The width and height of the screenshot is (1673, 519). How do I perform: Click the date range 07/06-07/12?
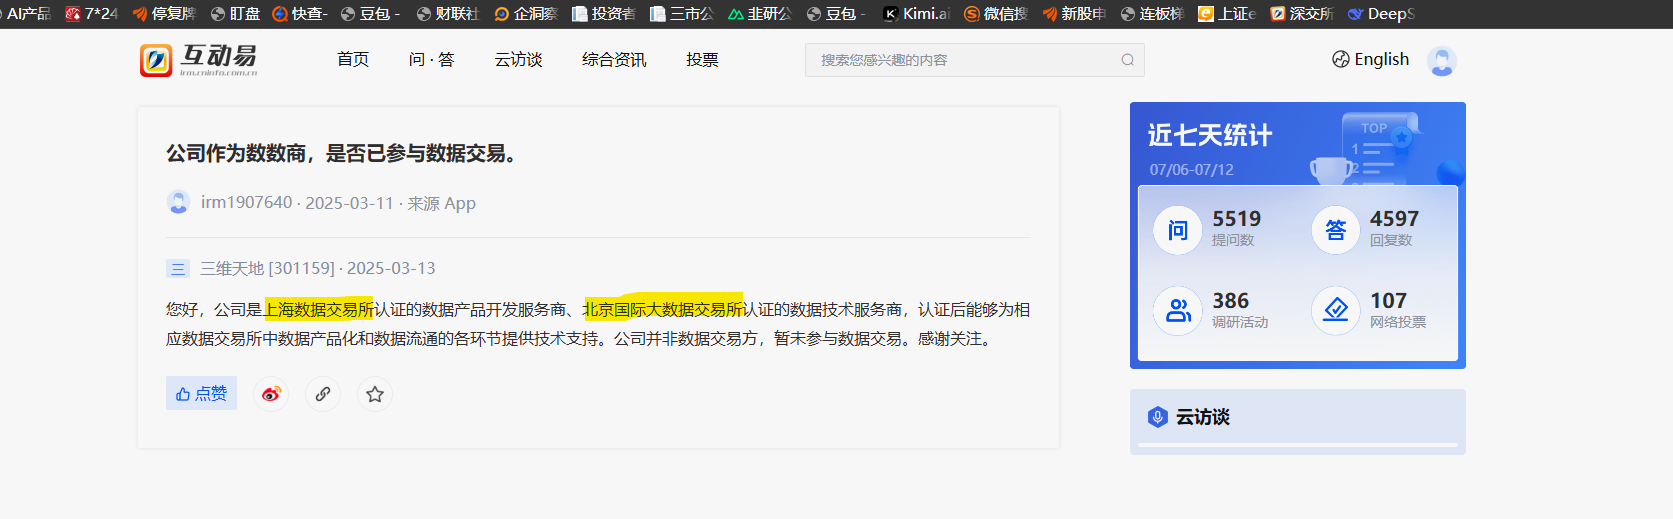pyautogui.click(x=1191, y=170)
